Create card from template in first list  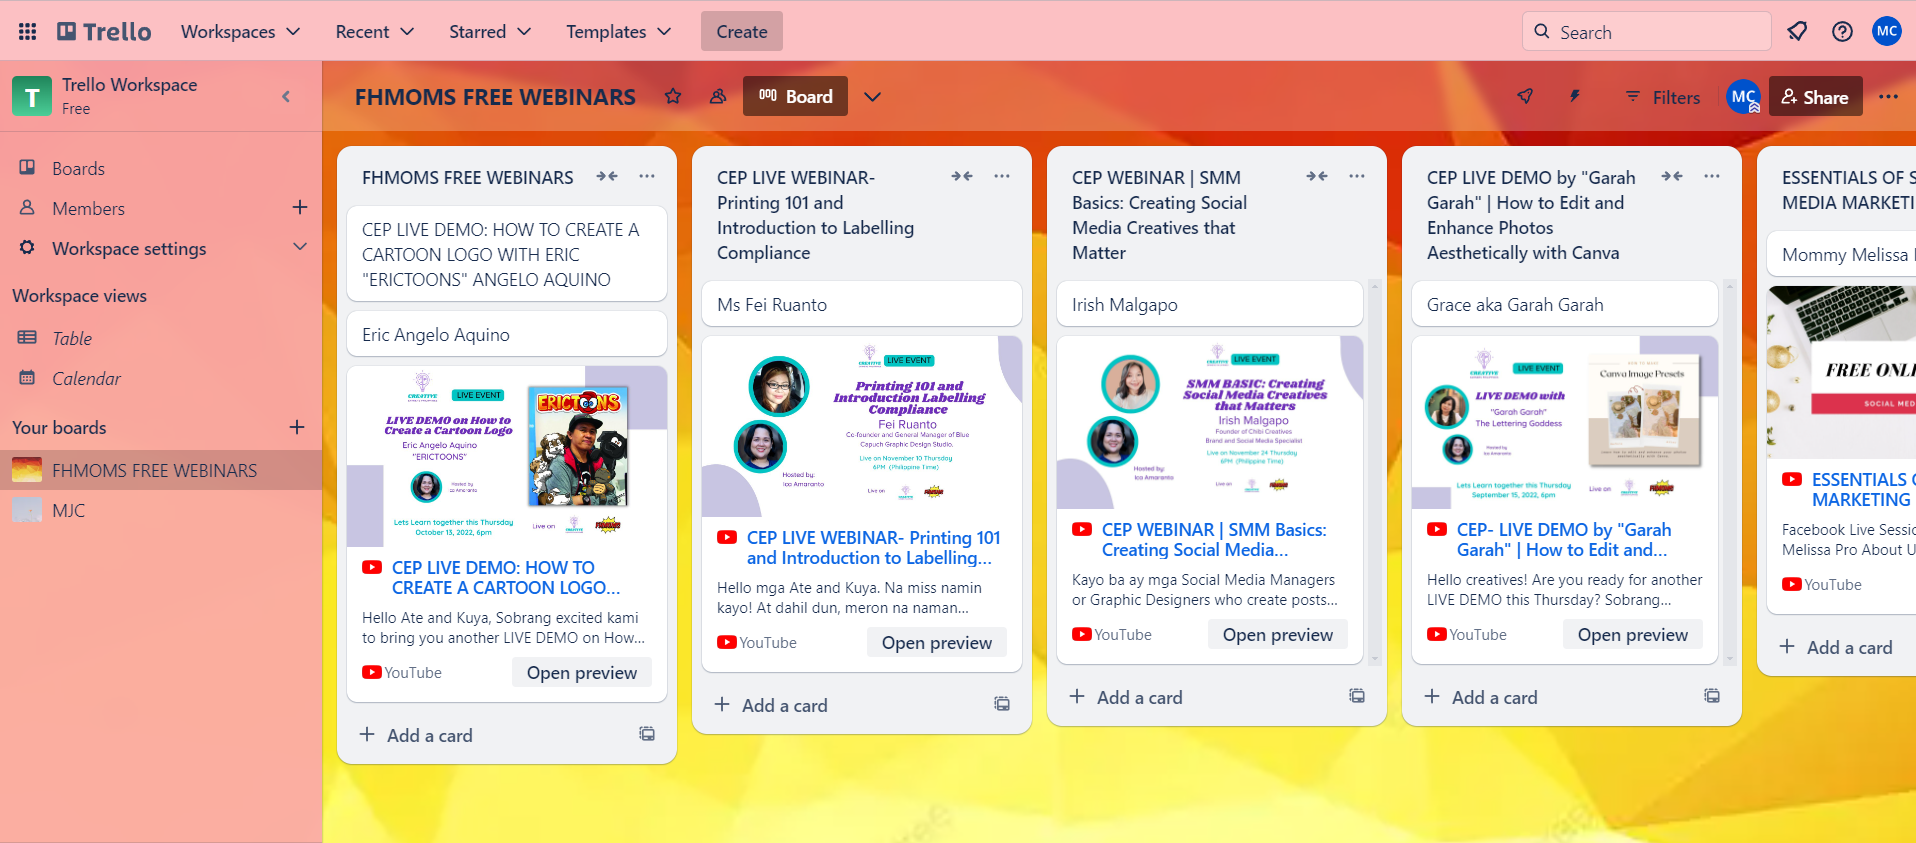point(647,734)
